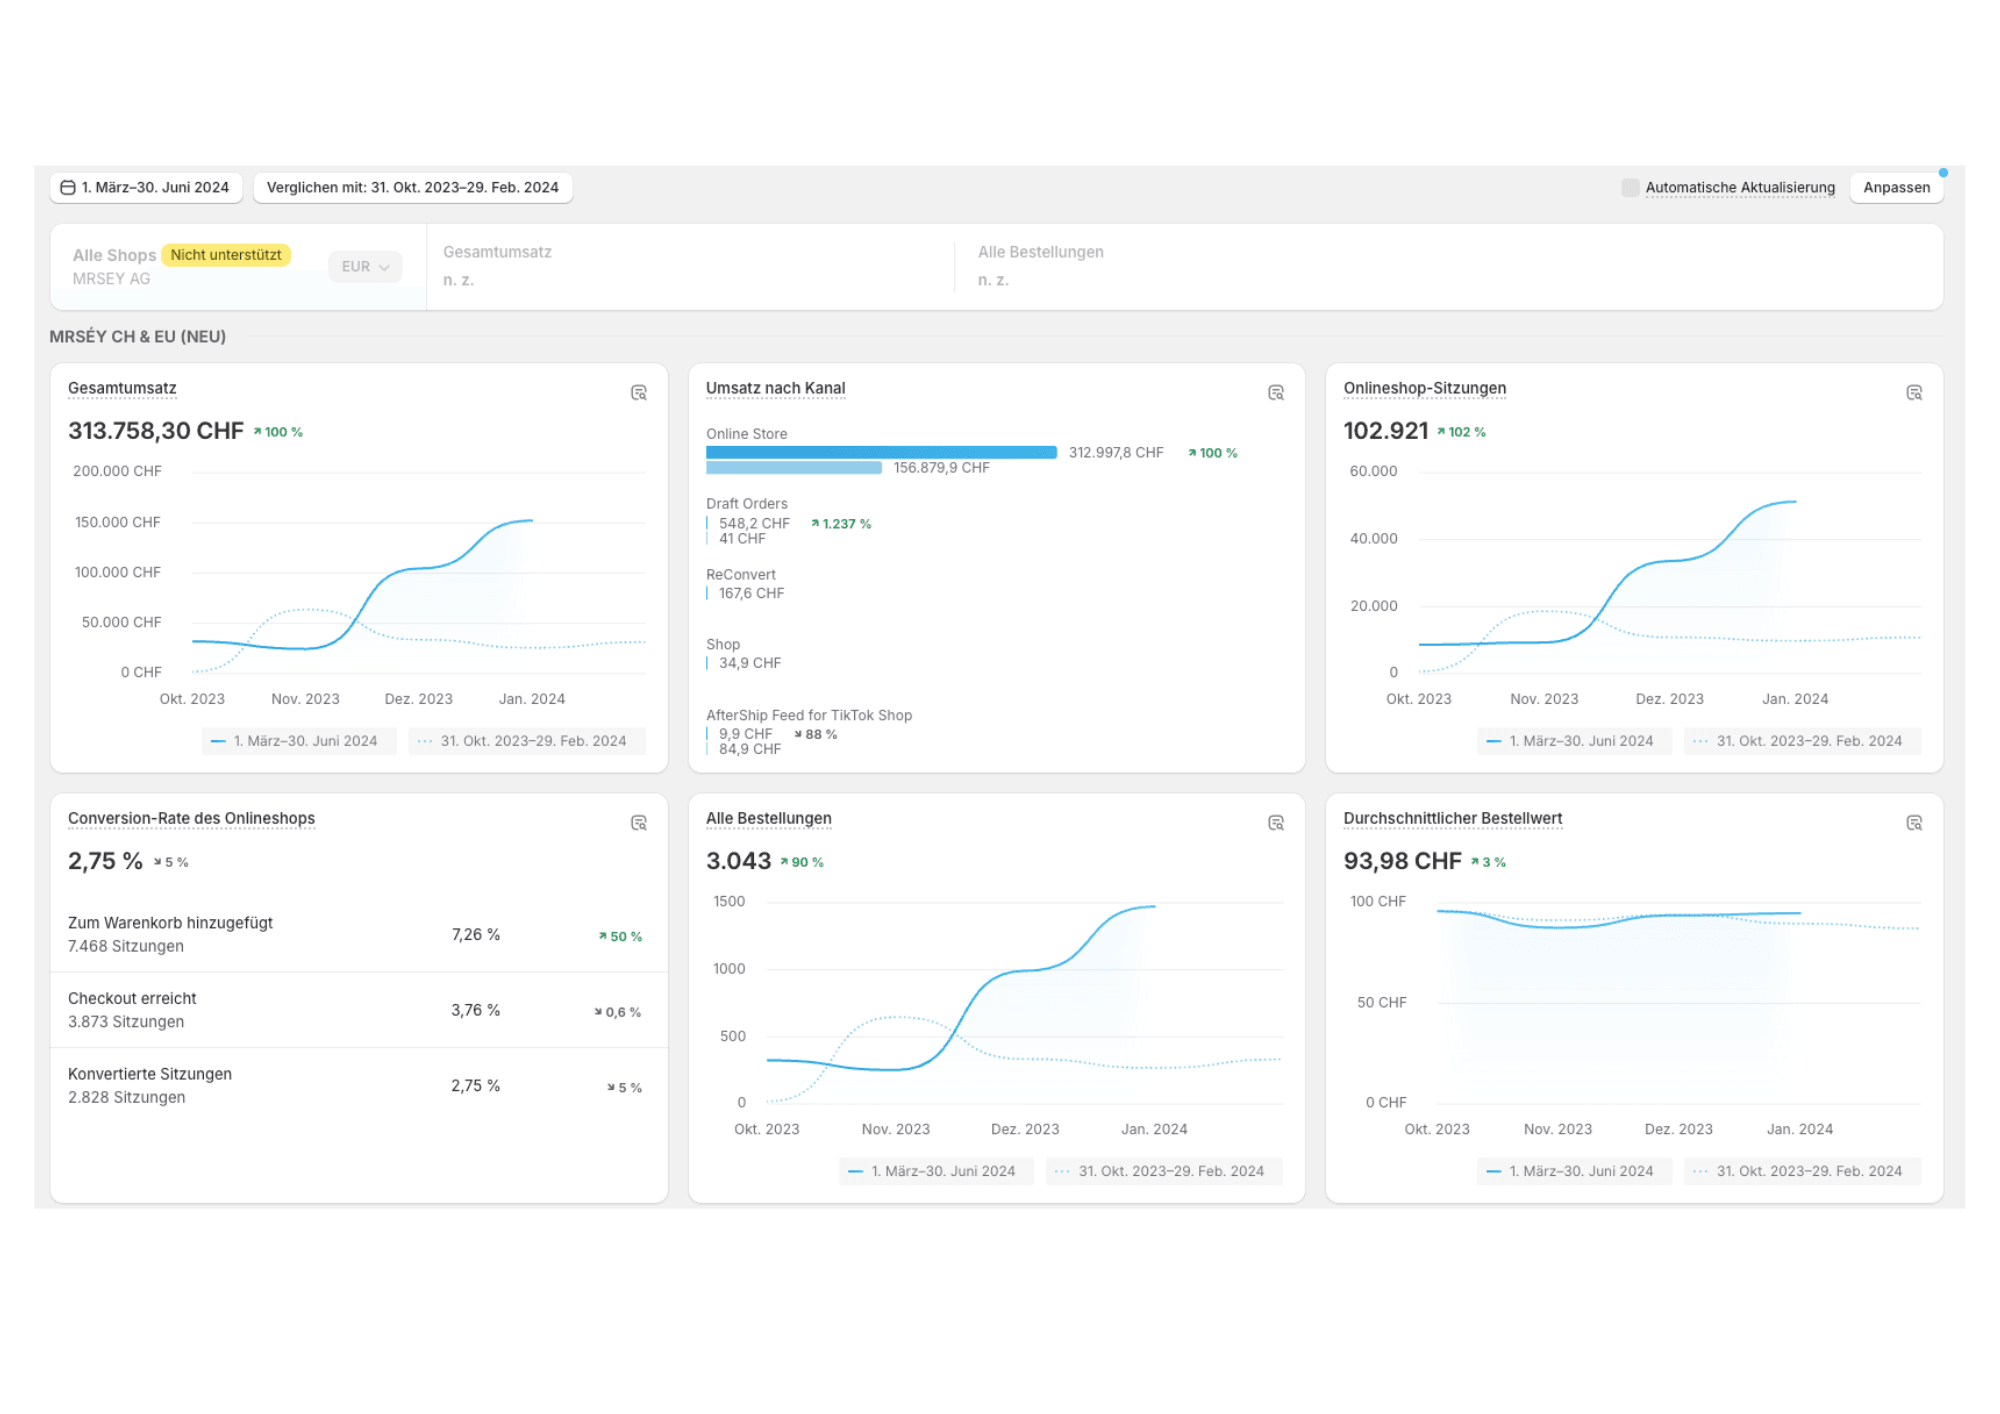Screen dimensions: 2000x1414
Task: Open the explore icon on Conversion-Rate card
Action: (640, 822)
